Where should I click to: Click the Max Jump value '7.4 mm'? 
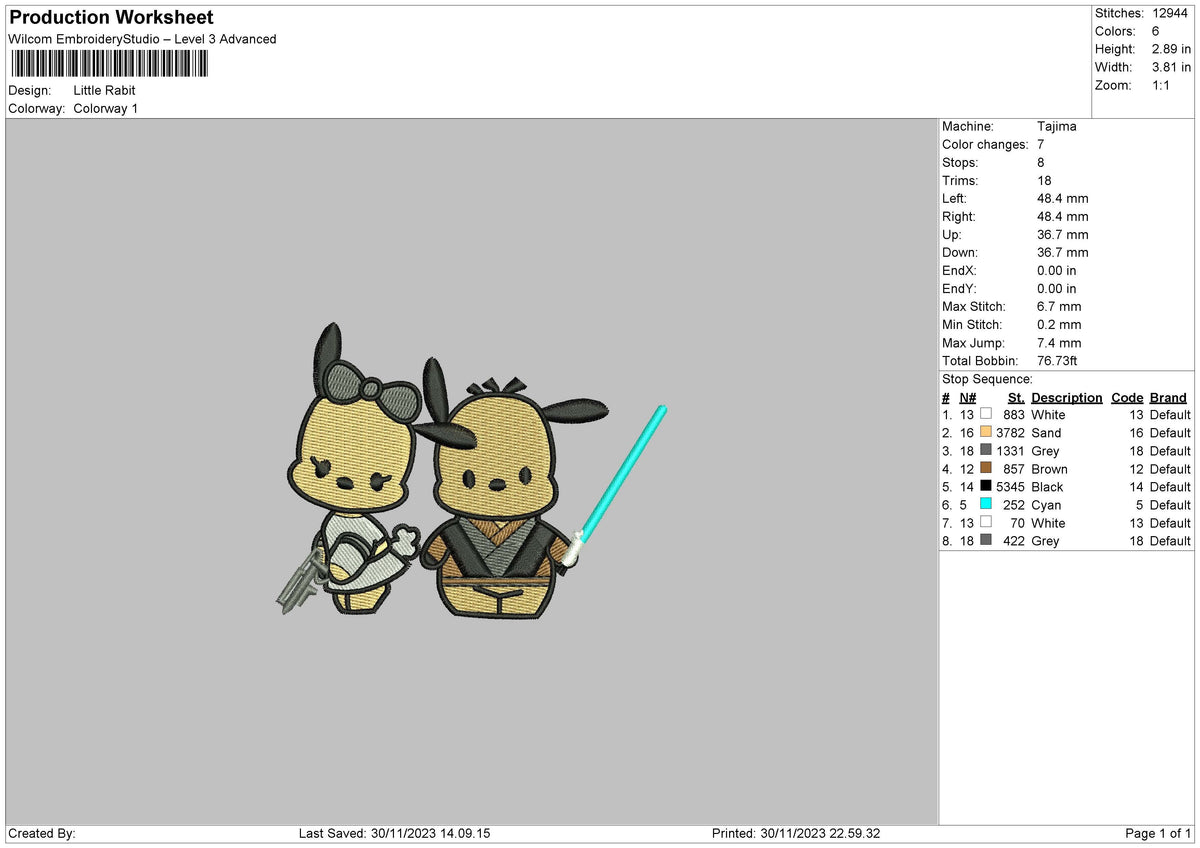point(1059,342)
